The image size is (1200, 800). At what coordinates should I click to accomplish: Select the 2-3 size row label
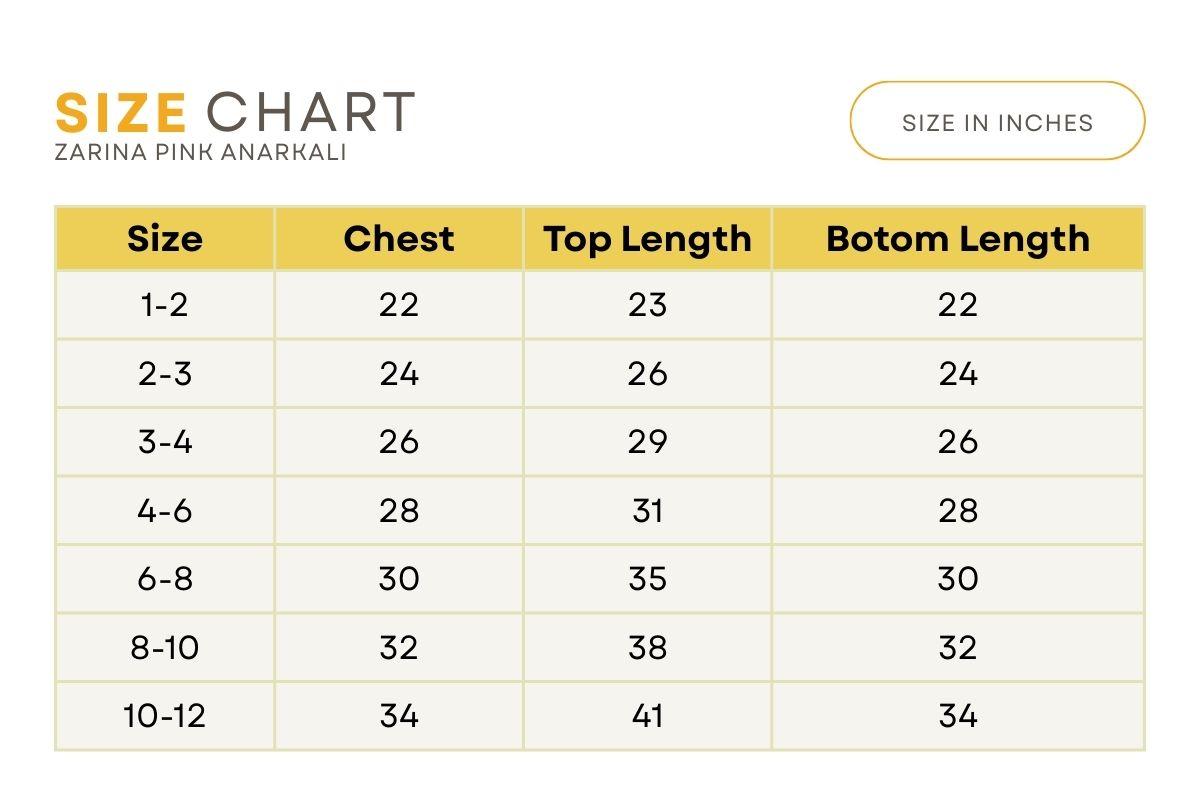click(165, 374)
